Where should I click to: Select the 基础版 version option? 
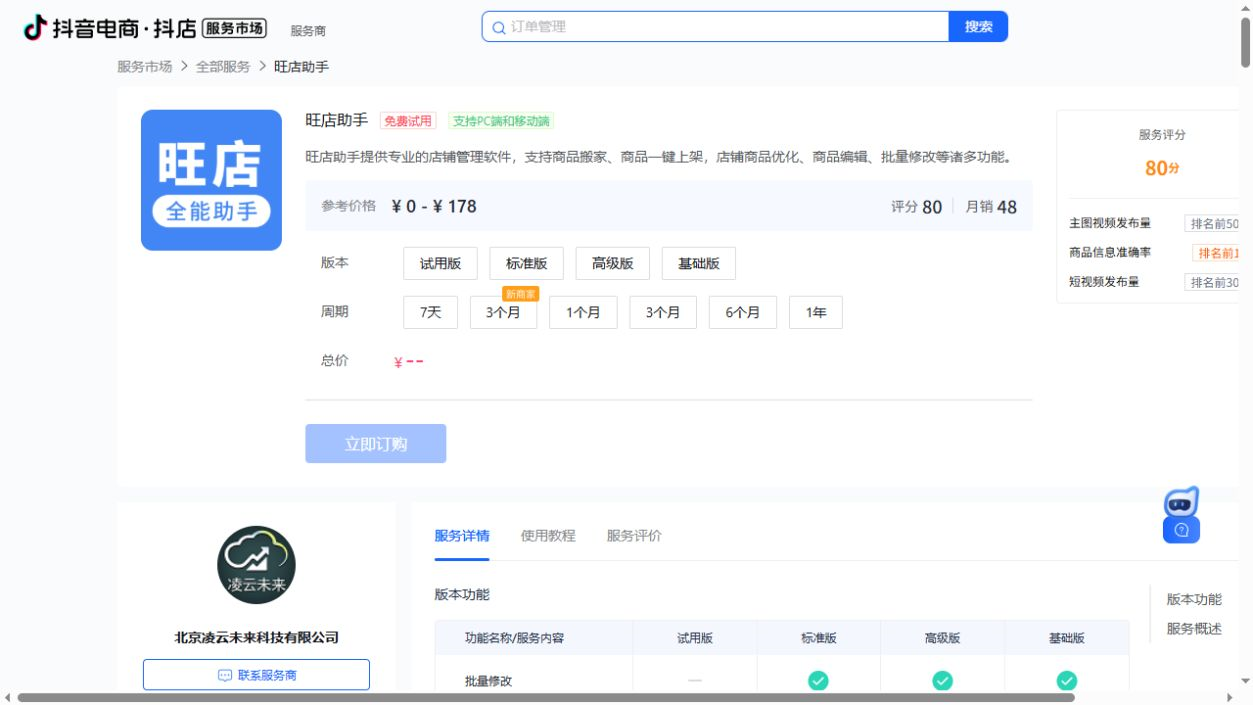tap(698, 264)
